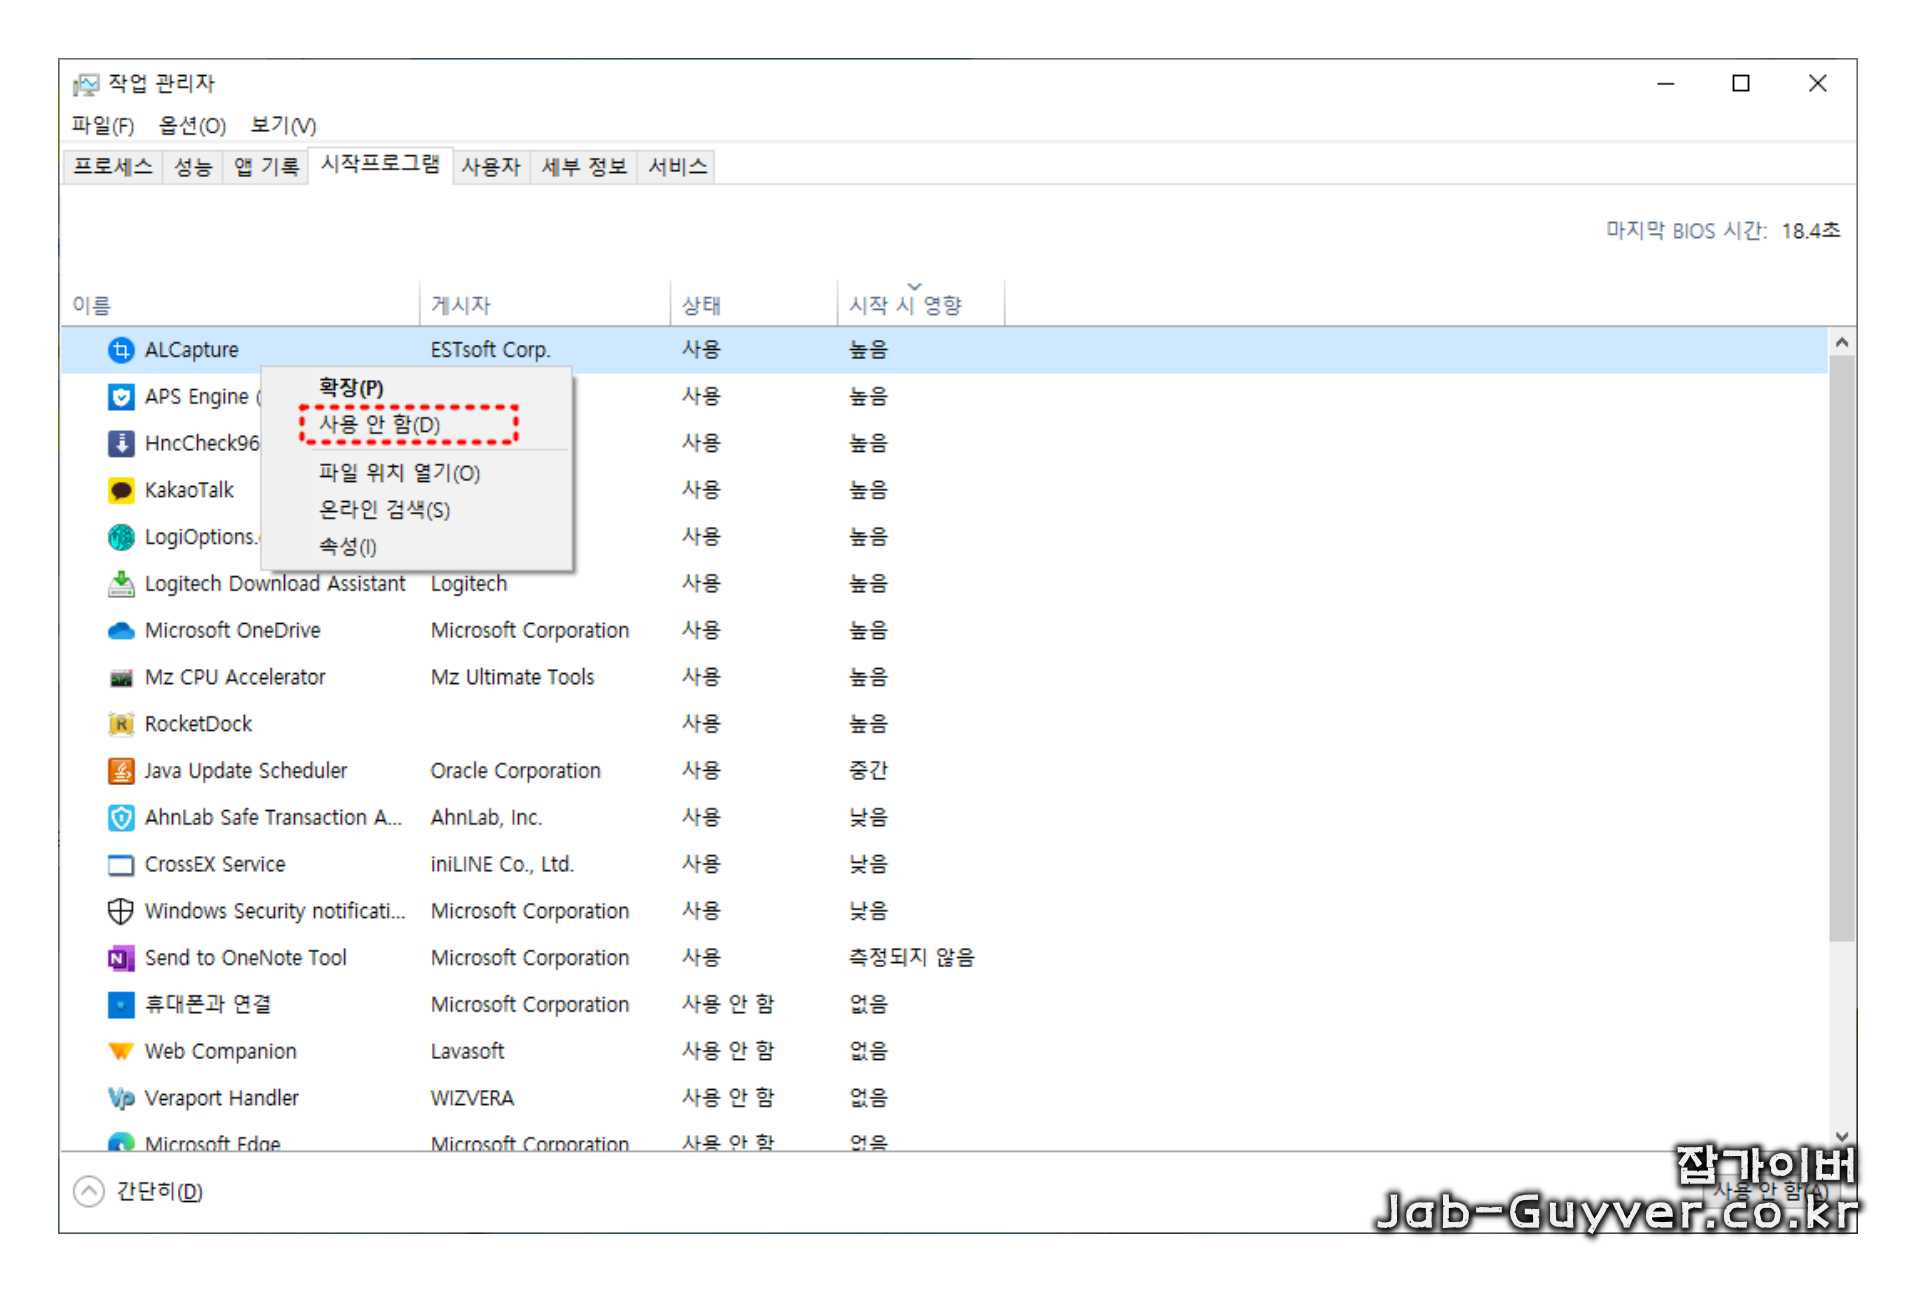The height and width of the screenshot is (1292, 1916).
Task: Switch to the 성능 tab
Action: click(193, 167)
